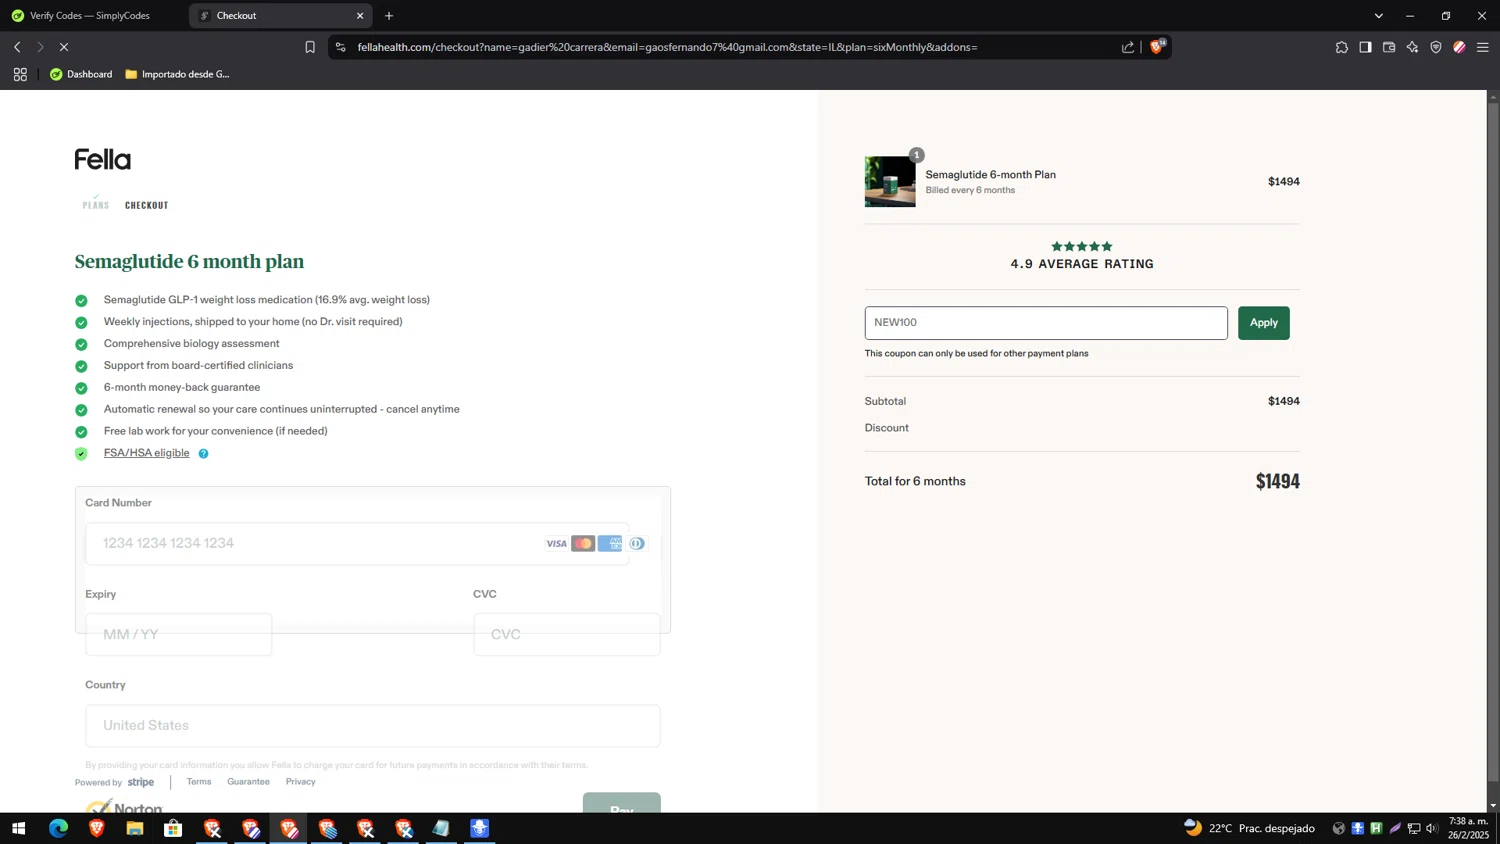Screen dimensions: 1500x844
Task: Open the Notepad app in taskbar
Action: [441, 828]
